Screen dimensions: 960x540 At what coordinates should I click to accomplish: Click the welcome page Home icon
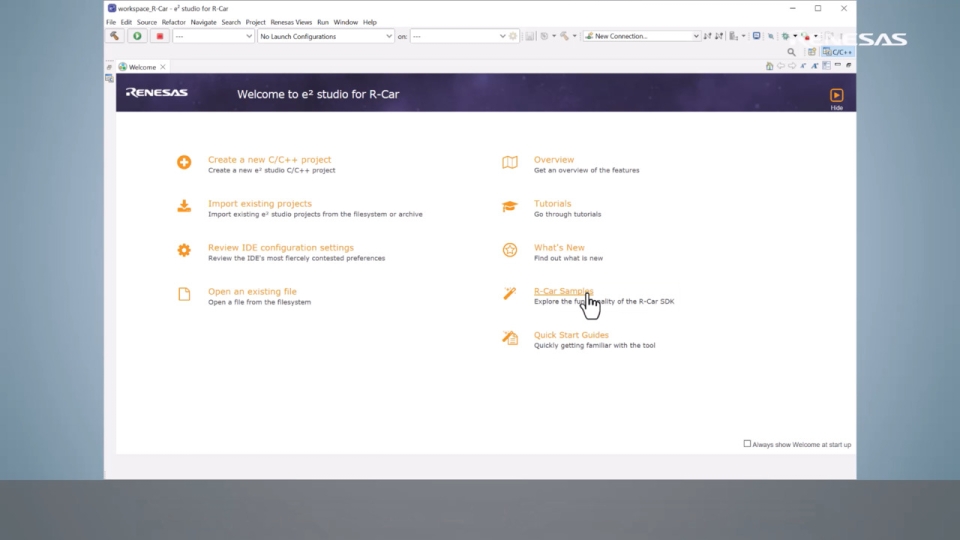click(x=769, y=67)
